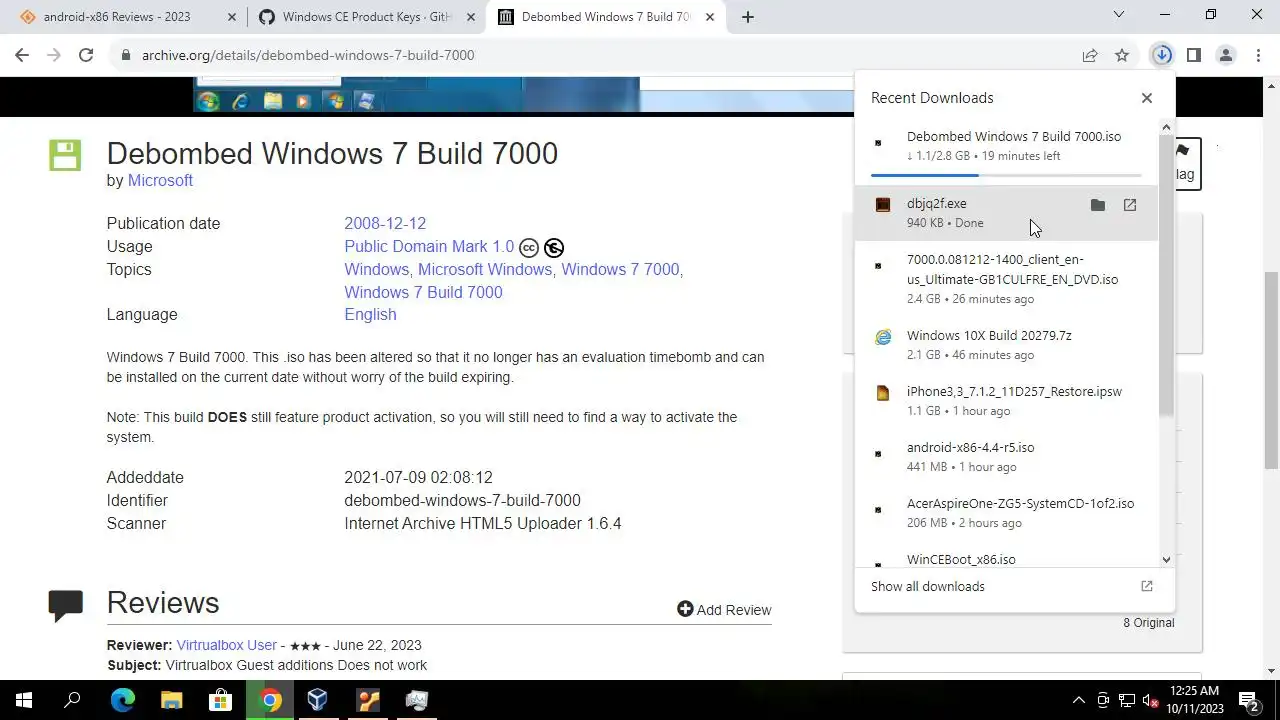The width and height of the screenshot is (1280, 720).
Task: Click the site lock icon in the address bar
Action: 126,55
